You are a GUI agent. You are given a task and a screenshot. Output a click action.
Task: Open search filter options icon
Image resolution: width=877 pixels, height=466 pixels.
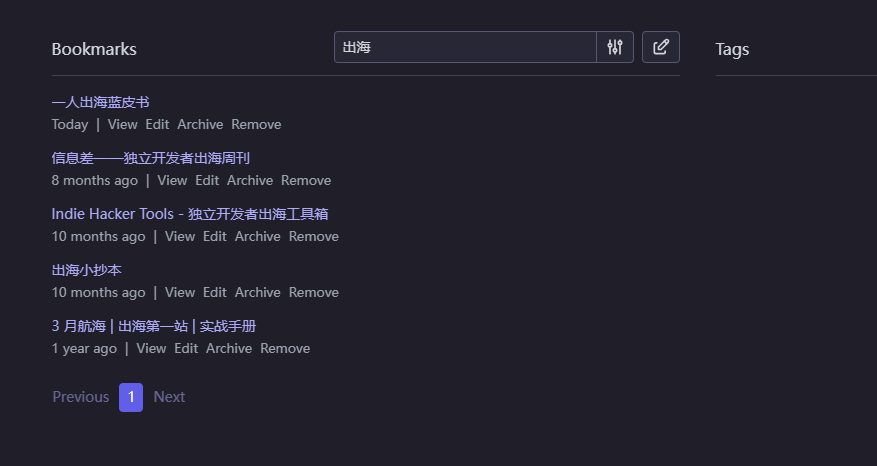[x=615, y=47]
